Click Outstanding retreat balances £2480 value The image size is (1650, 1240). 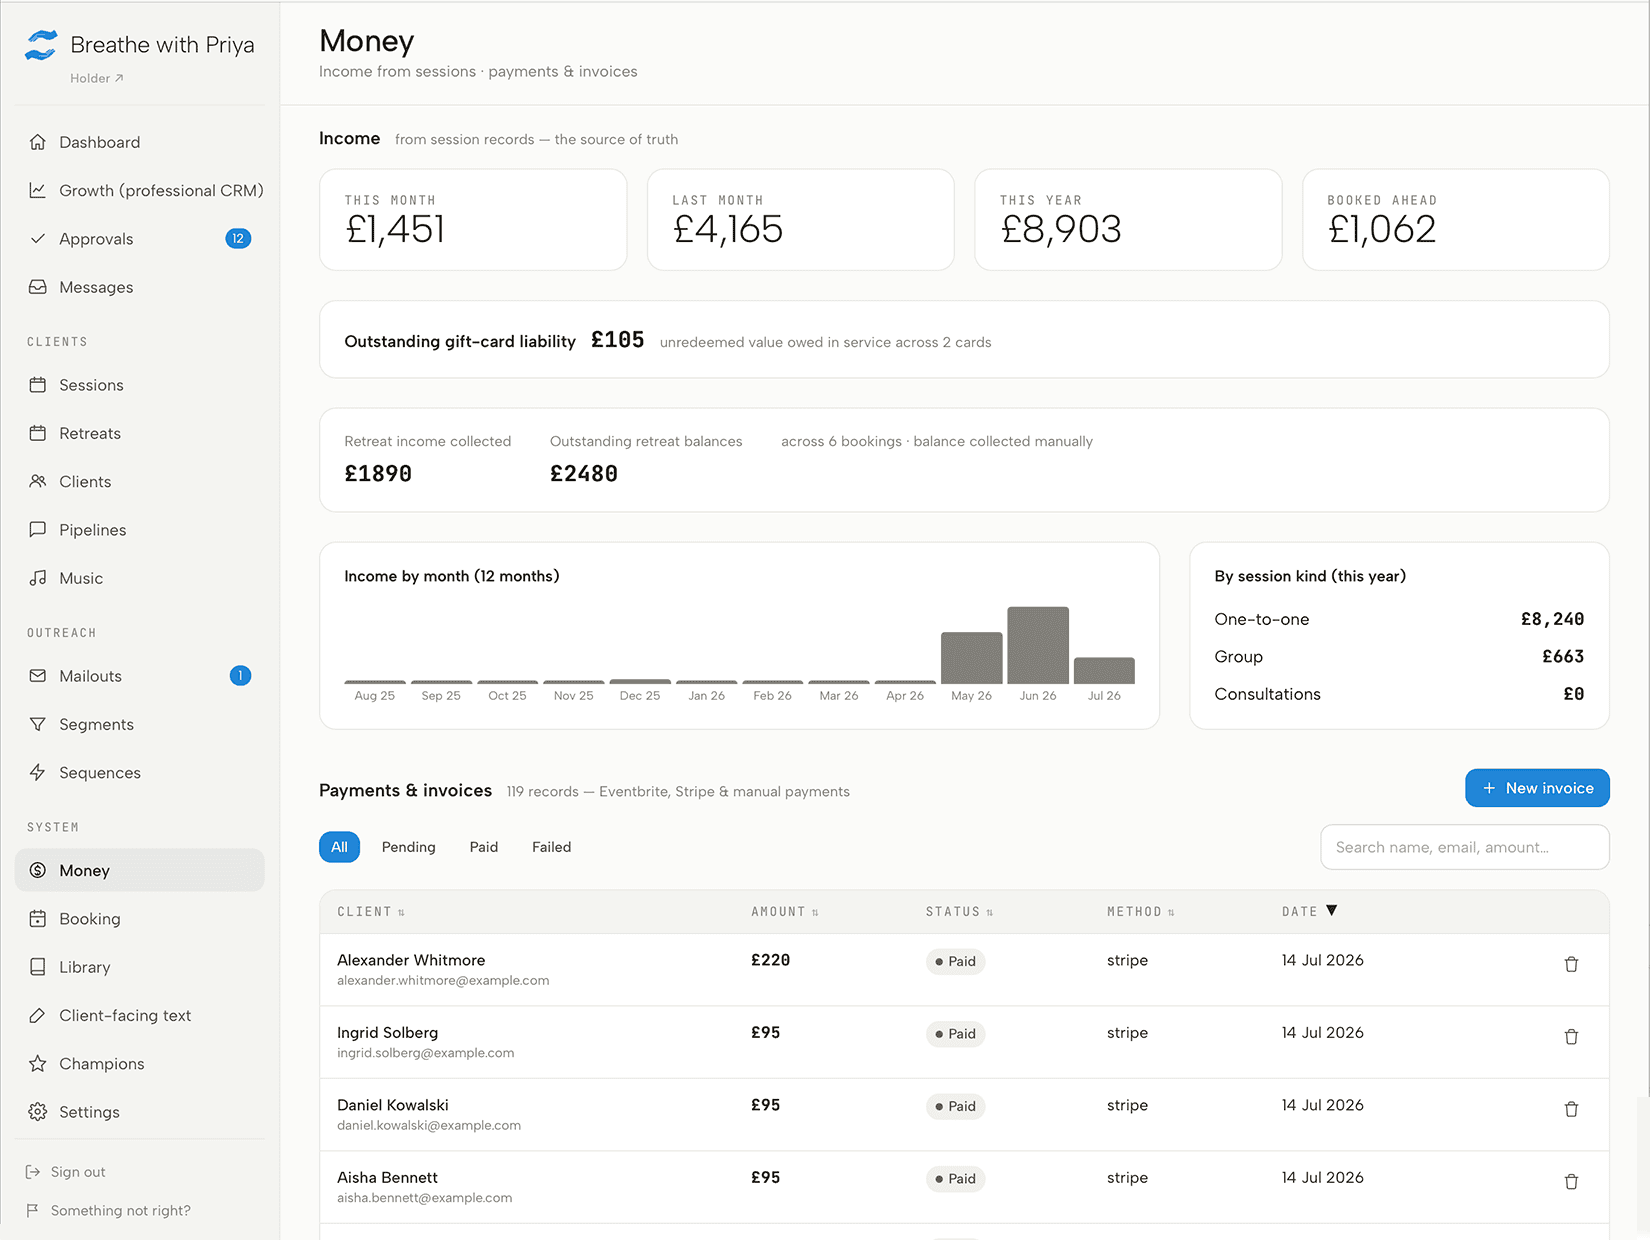pos(584,474)
